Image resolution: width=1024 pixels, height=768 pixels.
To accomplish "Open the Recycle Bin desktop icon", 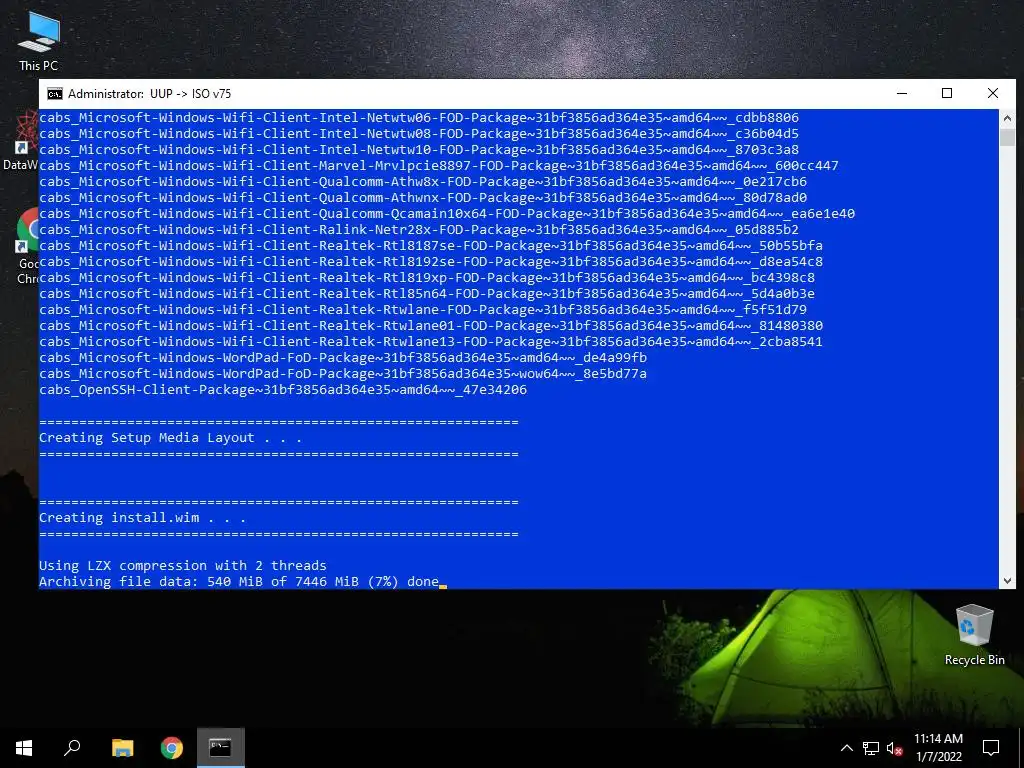I will [974, 635].
